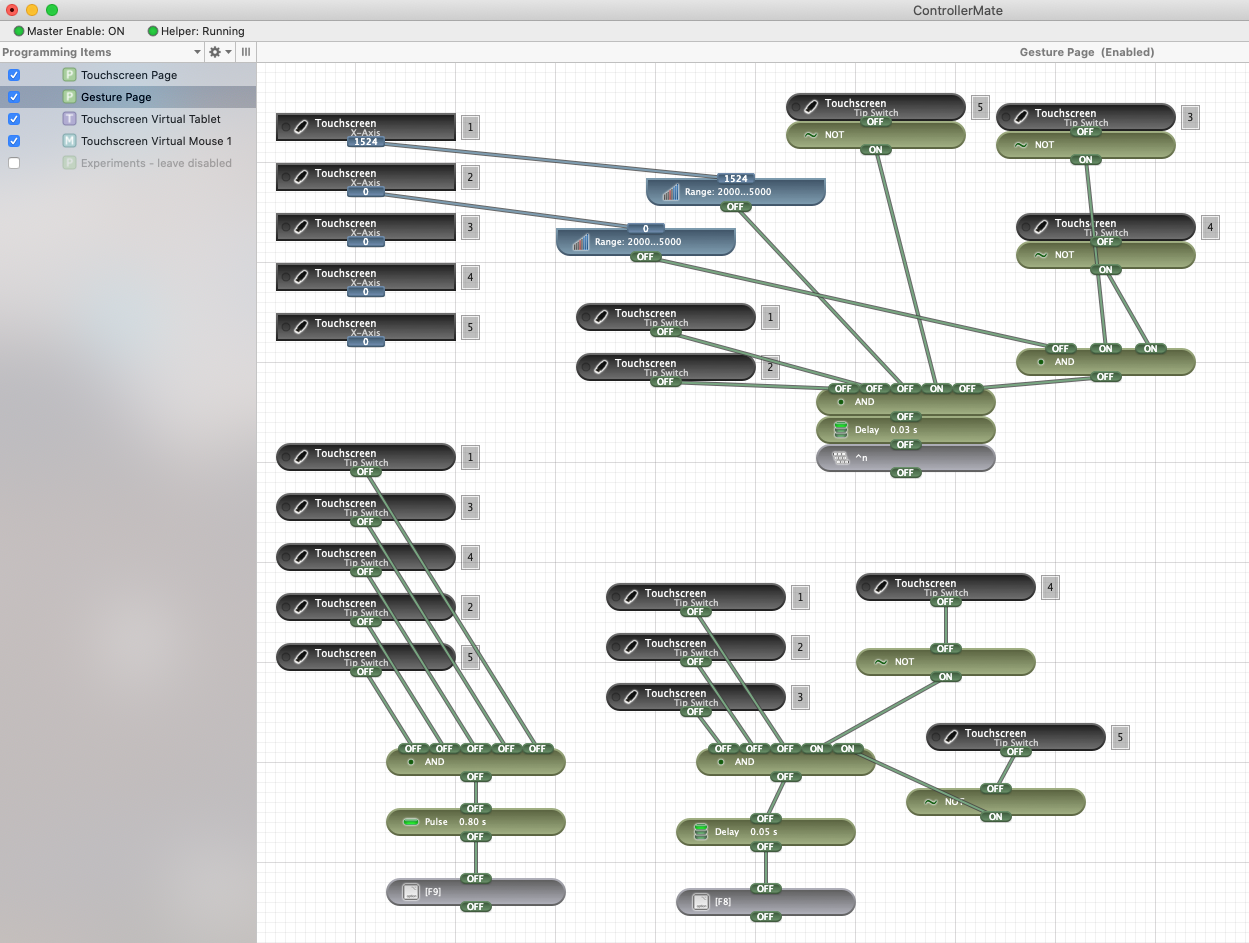Viewport: 1249px width, 943px height.
Task: Enable the Experiments - leave disabled checkbox
Action: coord(14,163)
